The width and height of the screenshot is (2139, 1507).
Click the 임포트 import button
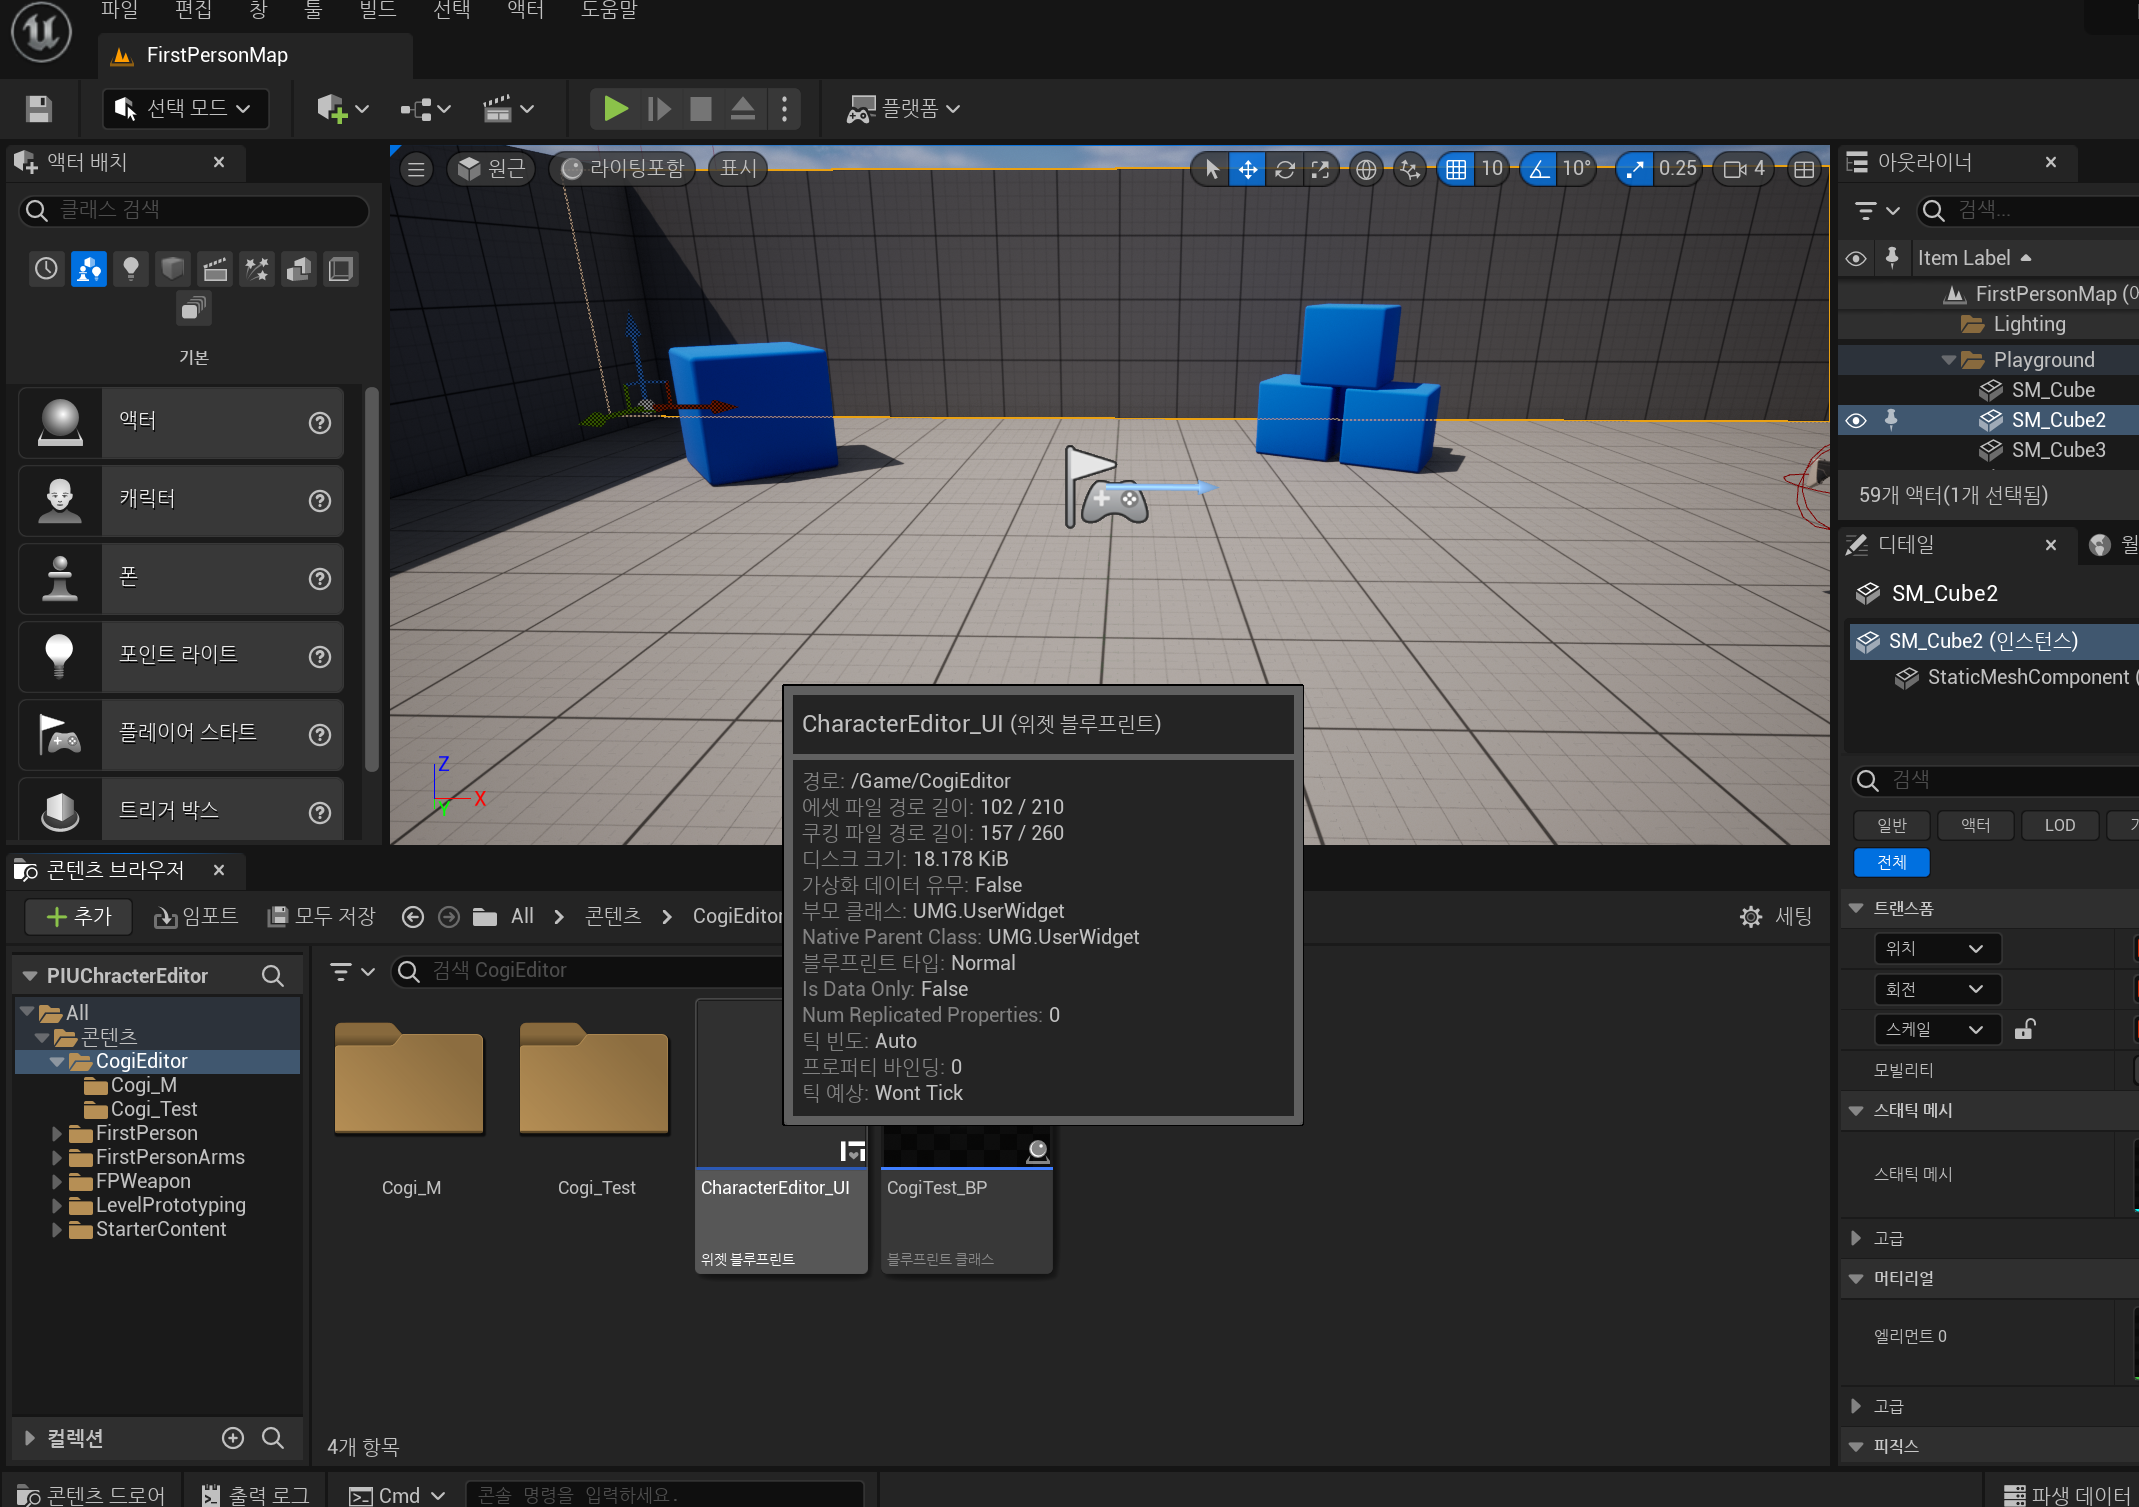pos(196,916)
